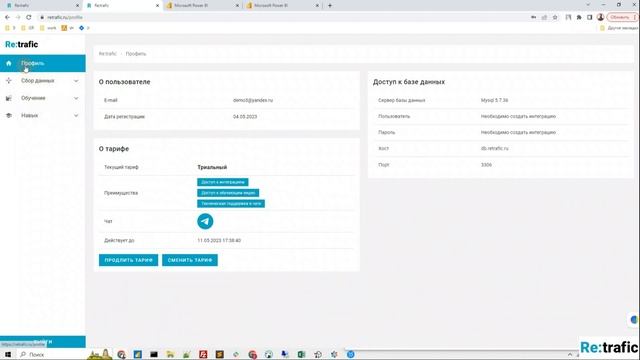Expand the Навык sidebar section
The width and height of the screenshot is (640, 360).
(x=76, y=116)
